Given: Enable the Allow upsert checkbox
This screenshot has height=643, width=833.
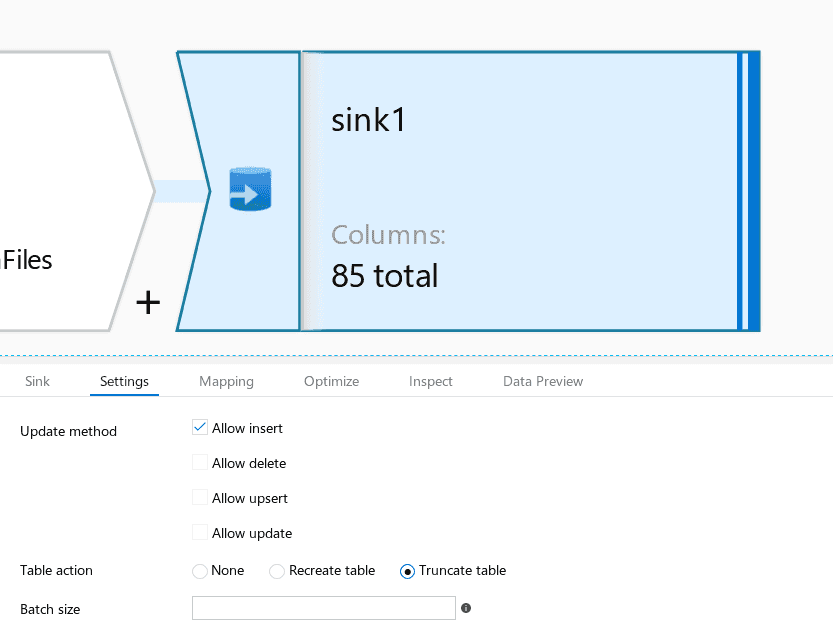Looking at the screenshot, I should (200, 497).
